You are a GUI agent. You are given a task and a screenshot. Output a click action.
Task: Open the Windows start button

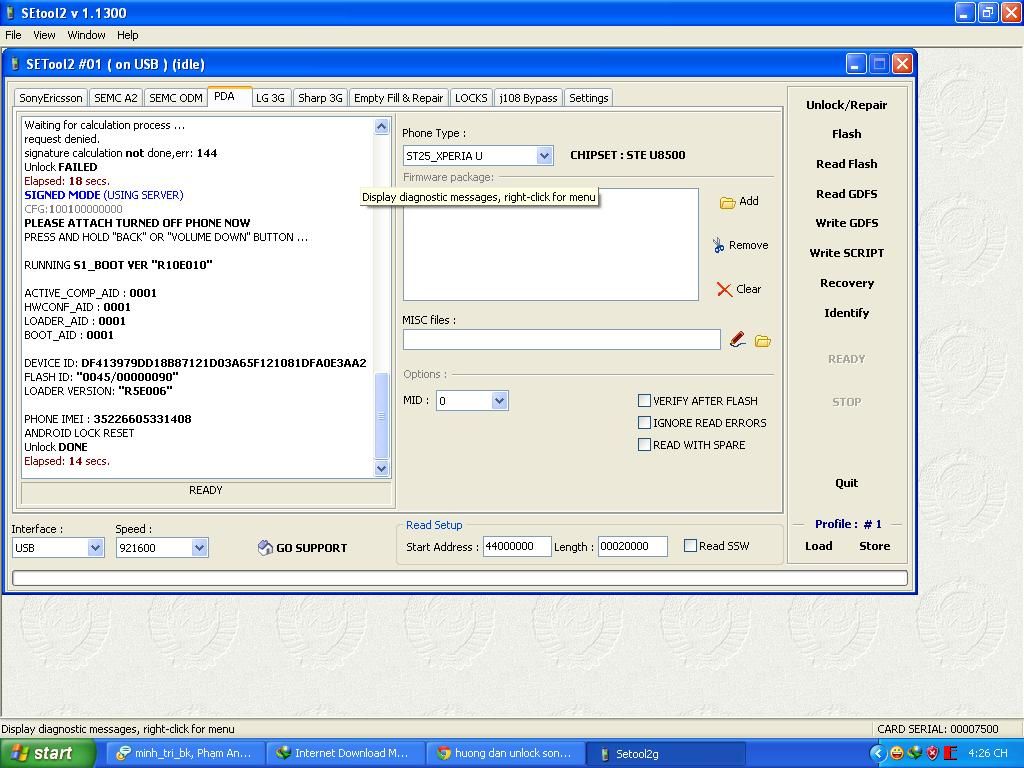(47, 753)
